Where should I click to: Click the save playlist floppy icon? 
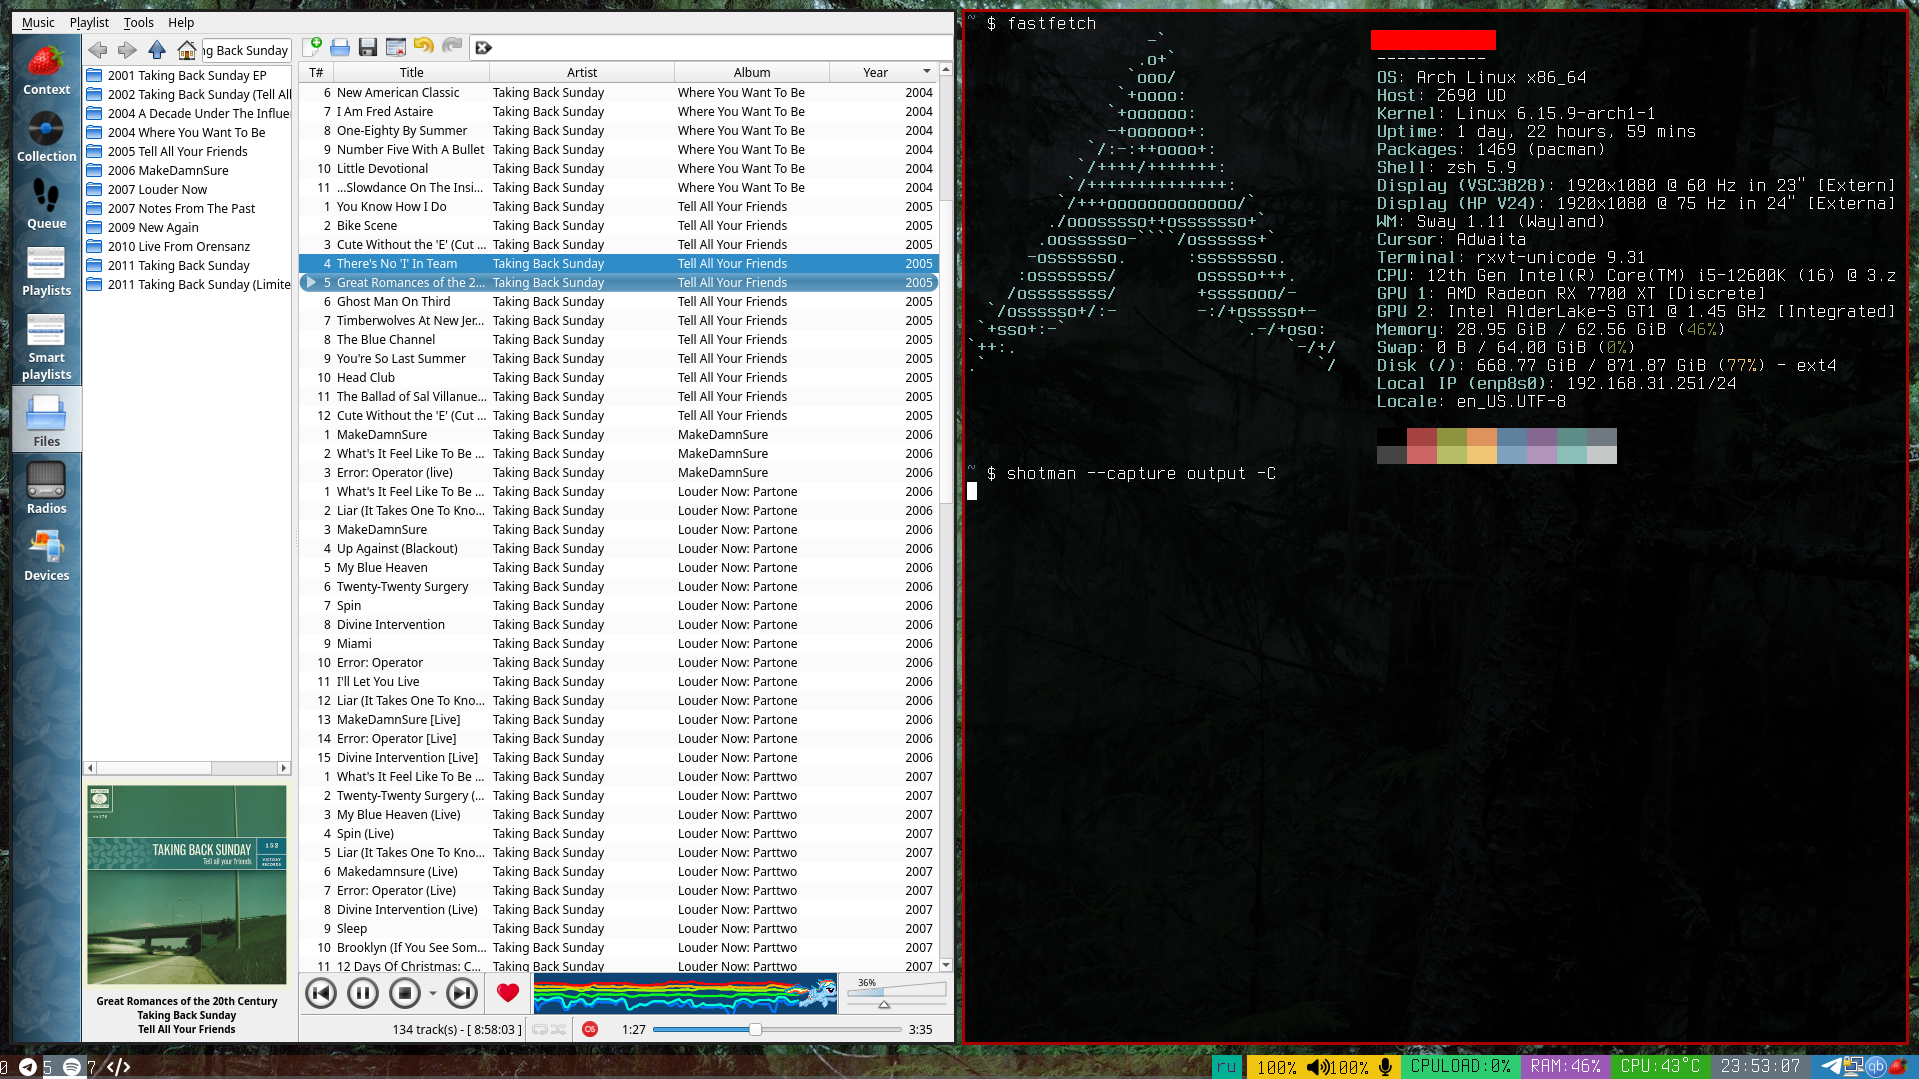[368, 47]
